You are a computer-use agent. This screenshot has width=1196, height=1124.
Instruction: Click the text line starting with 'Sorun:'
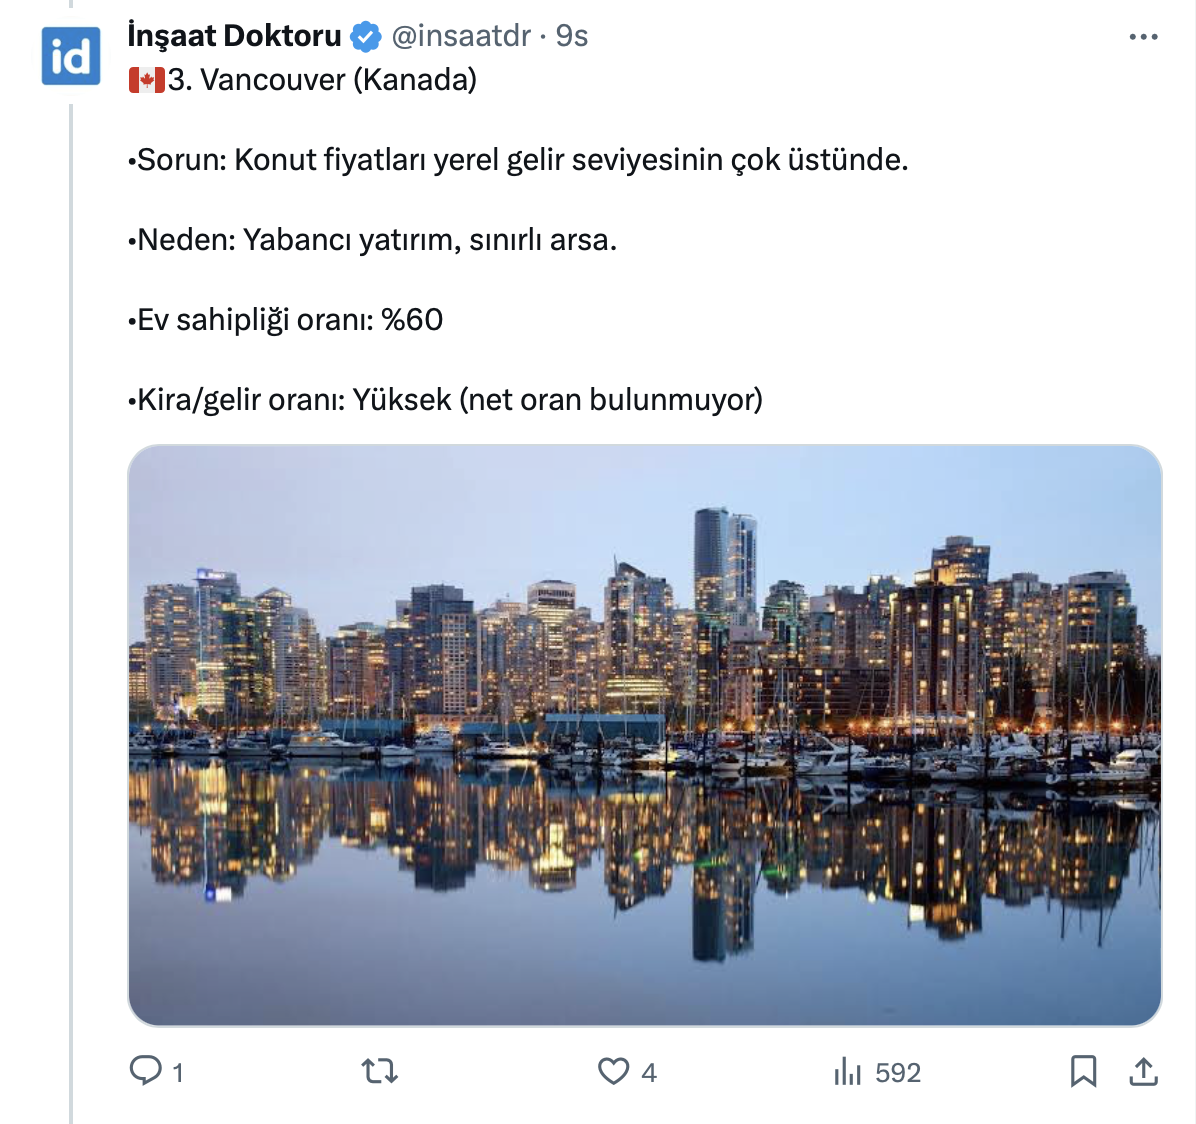(x=518, y=160)
